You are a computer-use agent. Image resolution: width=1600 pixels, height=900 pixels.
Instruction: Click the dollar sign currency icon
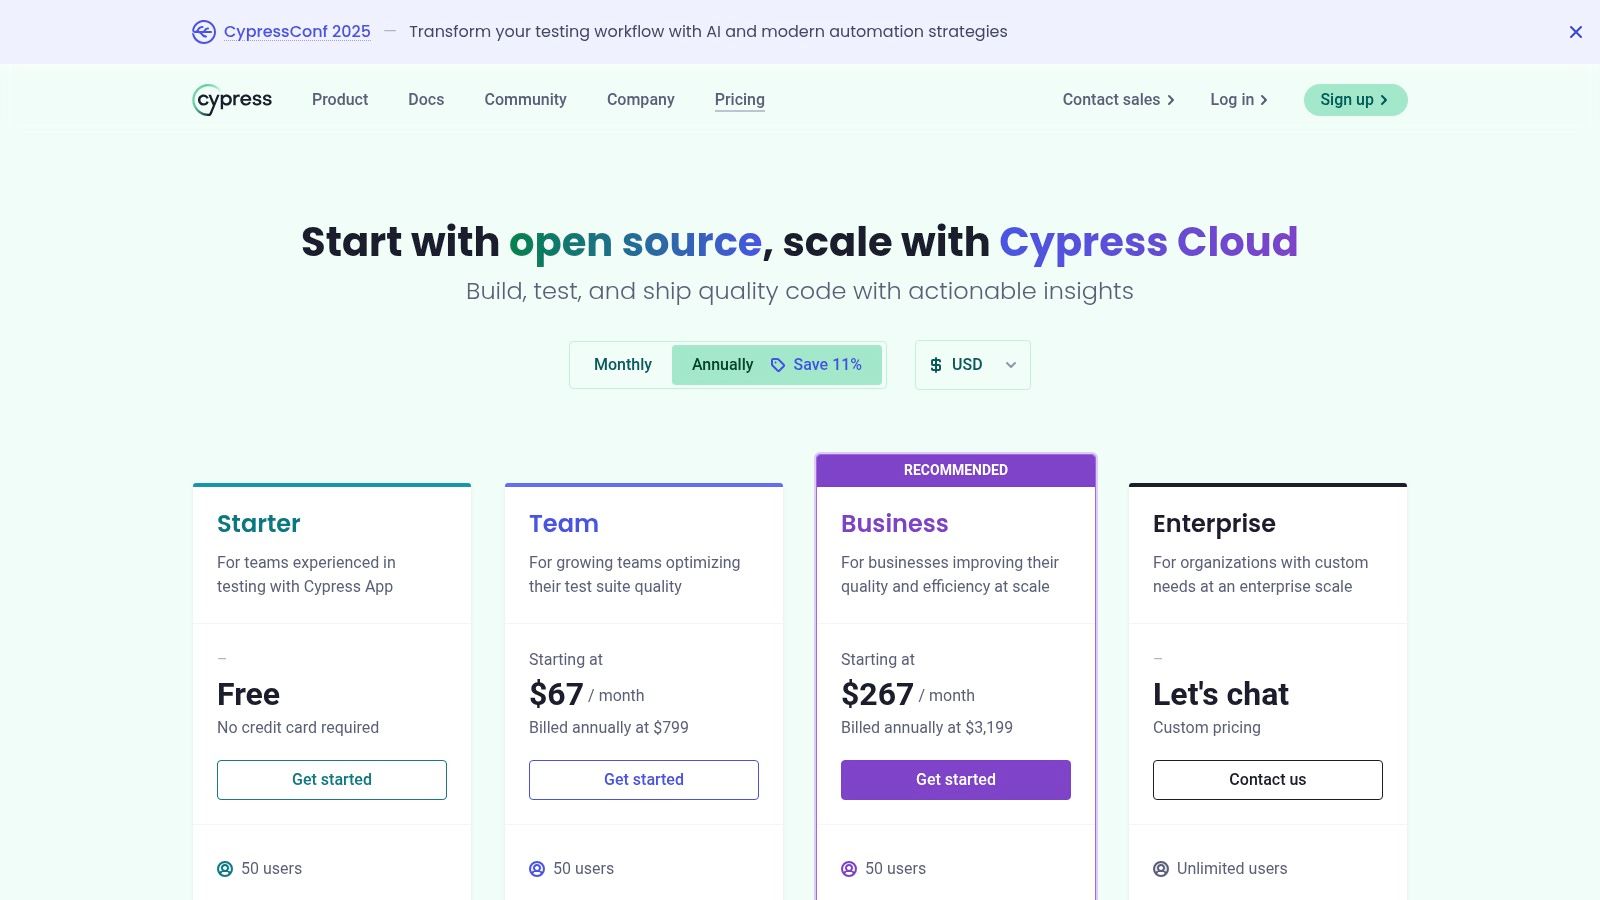click(936, 365)
